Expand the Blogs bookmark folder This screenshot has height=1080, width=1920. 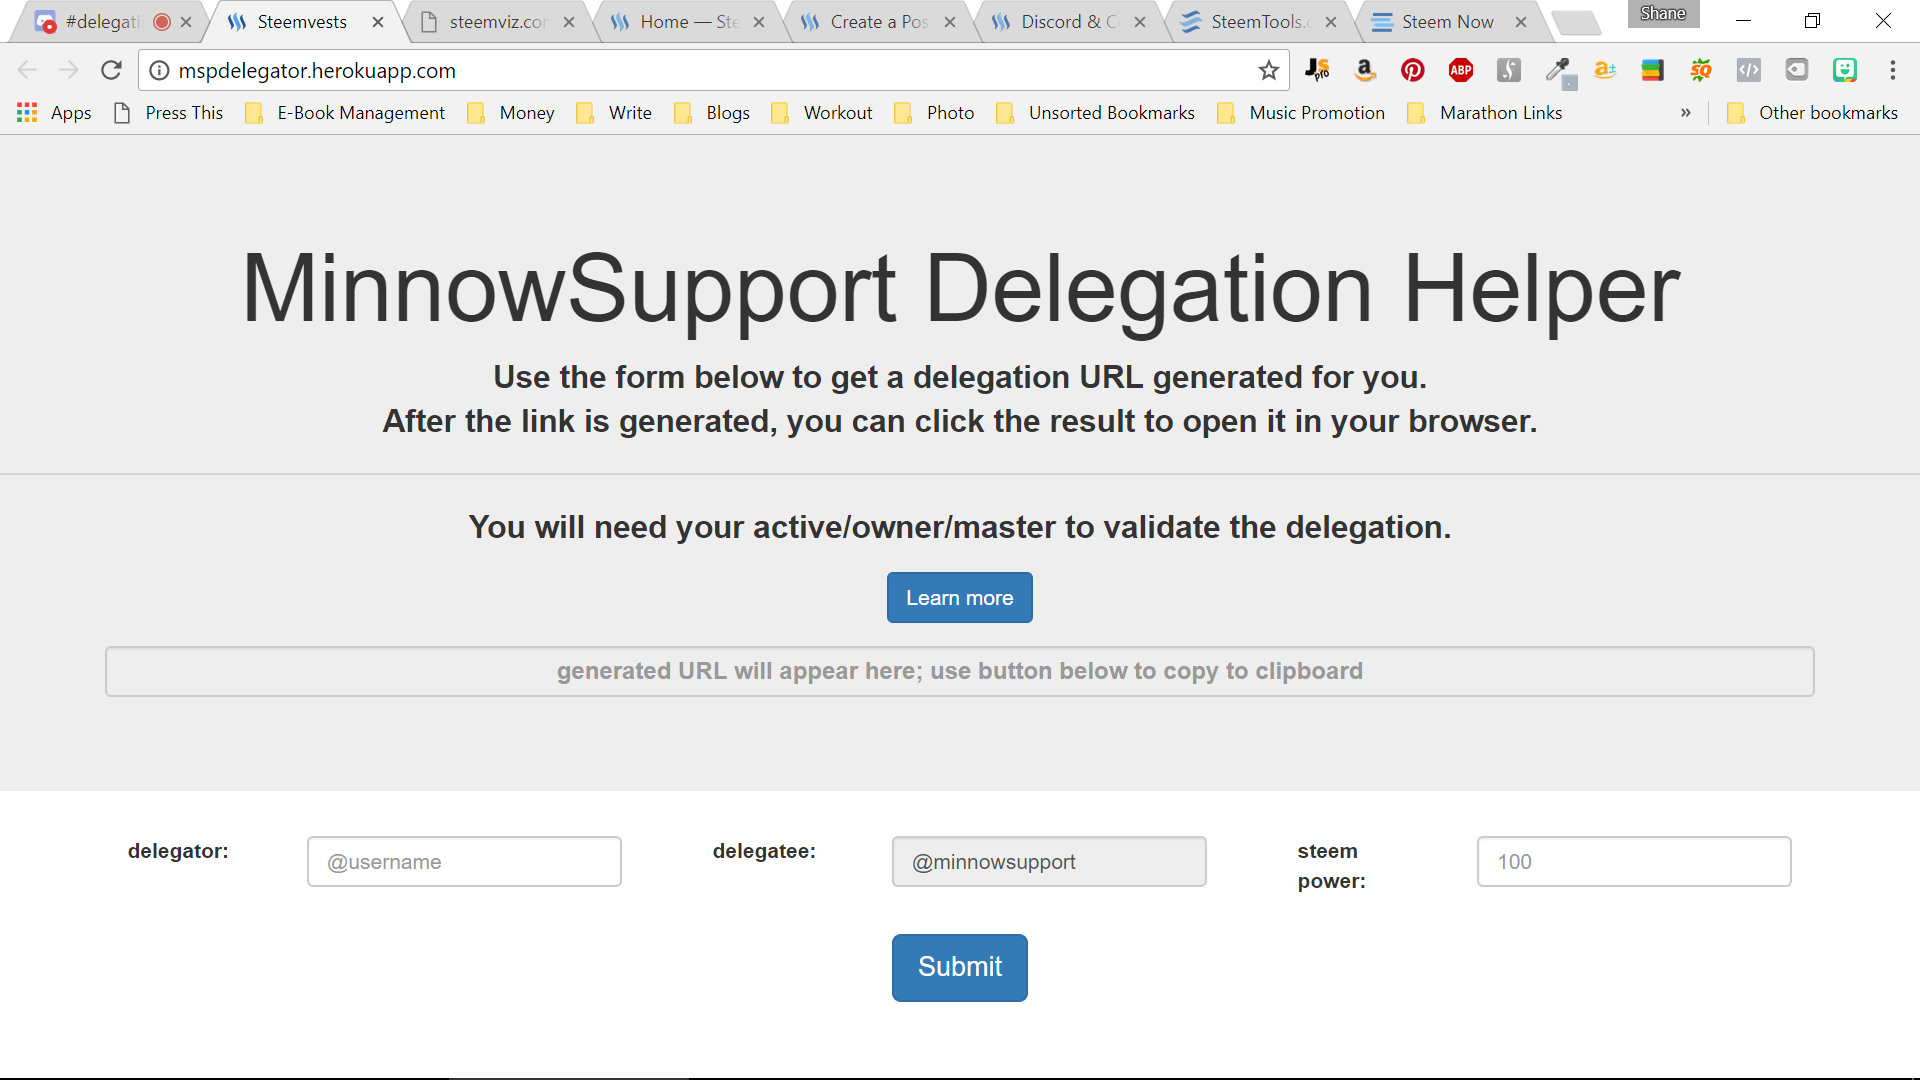[x=712, y=113]
